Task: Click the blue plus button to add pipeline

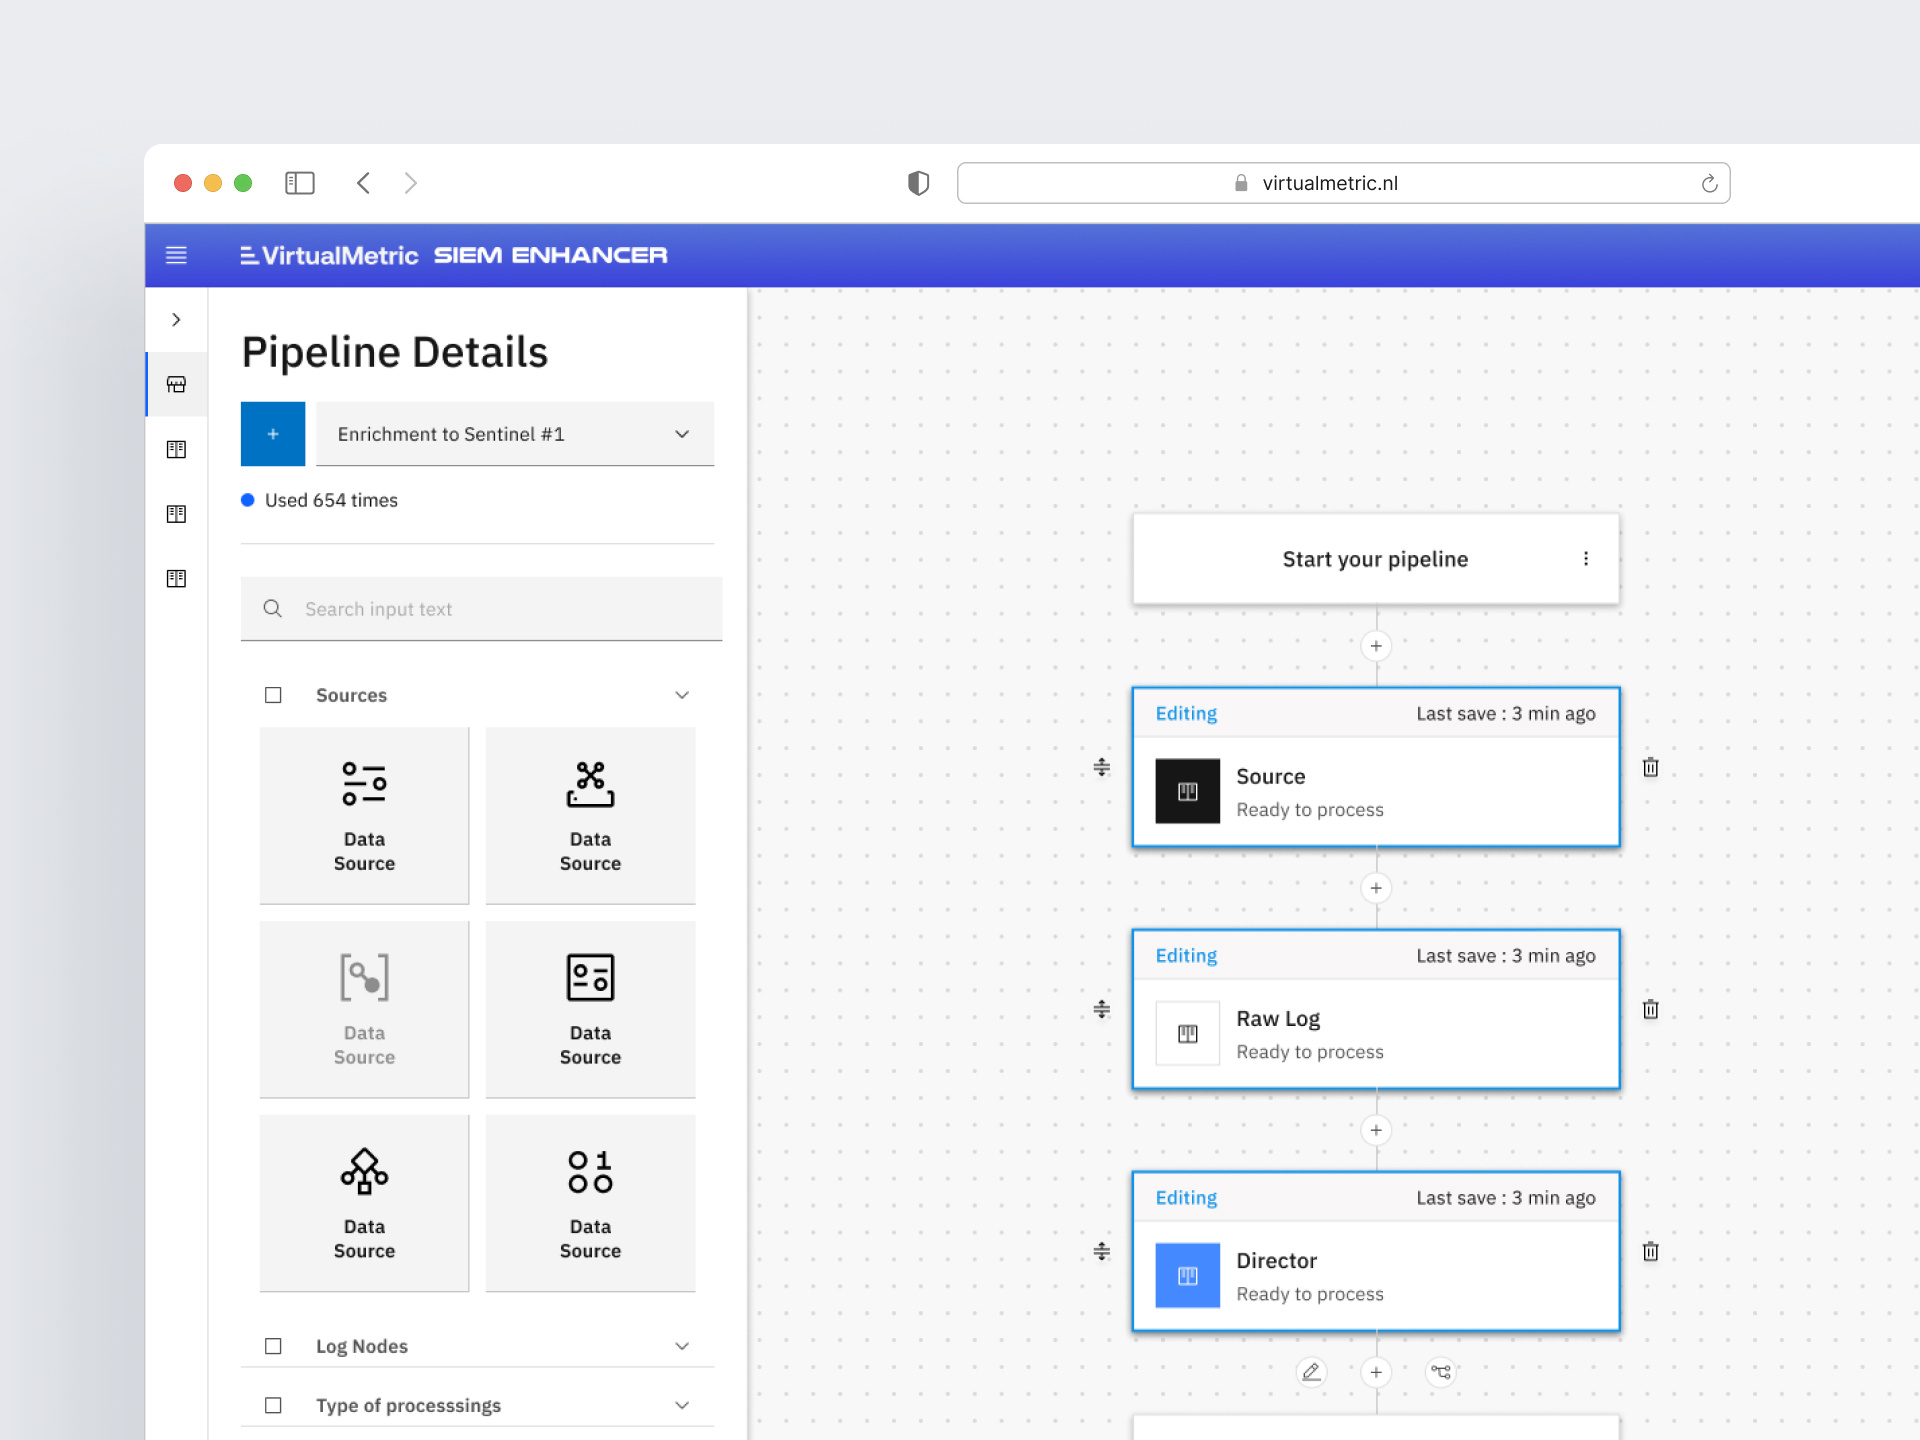Action: pyautogui.click(x=273, y=434)
